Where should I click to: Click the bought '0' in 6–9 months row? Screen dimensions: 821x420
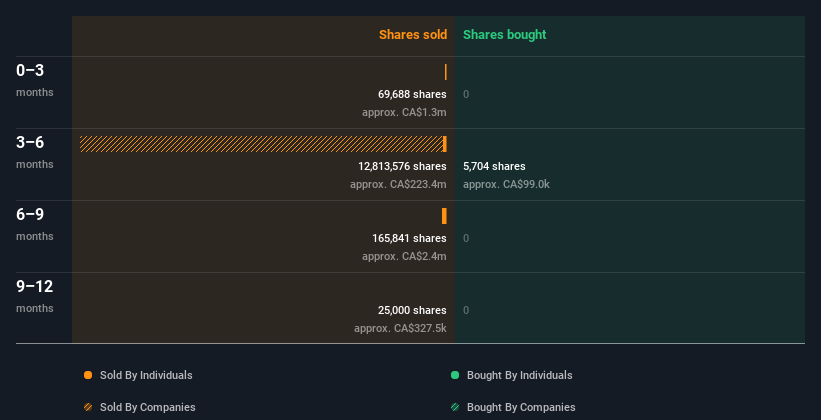point(466,238)
